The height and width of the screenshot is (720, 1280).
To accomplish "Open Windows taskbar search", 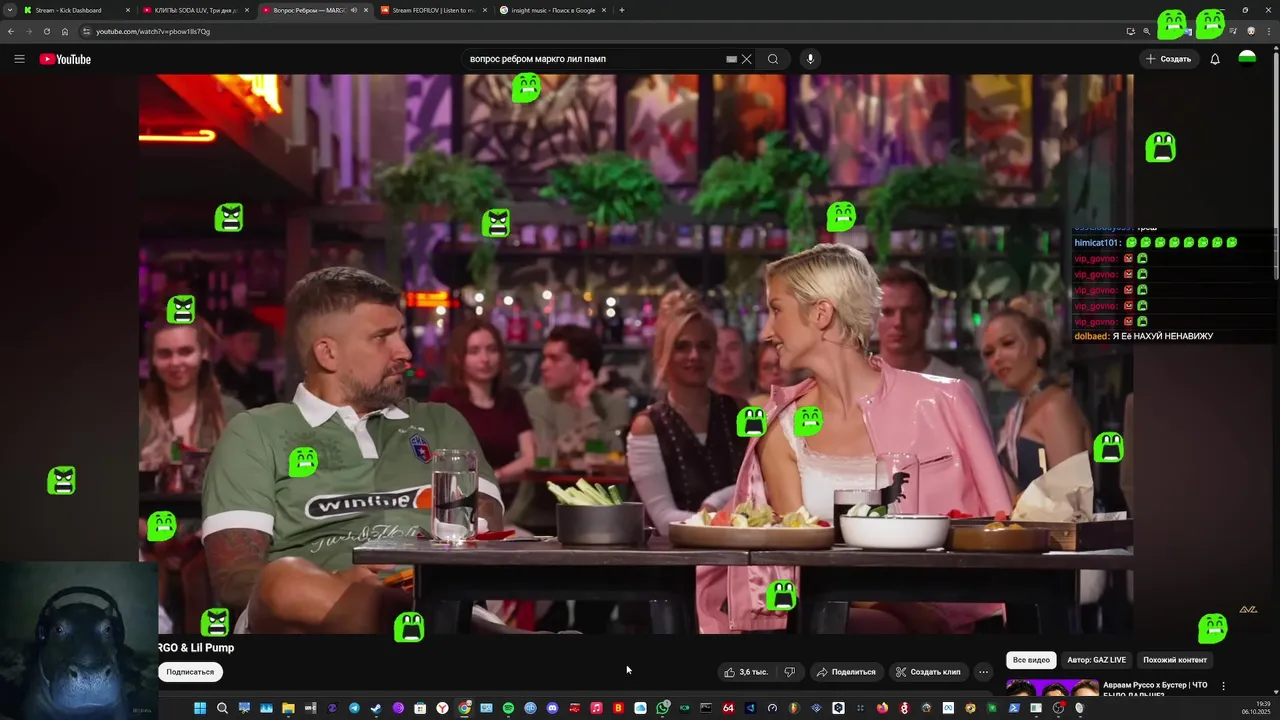I will pos(222,708).
